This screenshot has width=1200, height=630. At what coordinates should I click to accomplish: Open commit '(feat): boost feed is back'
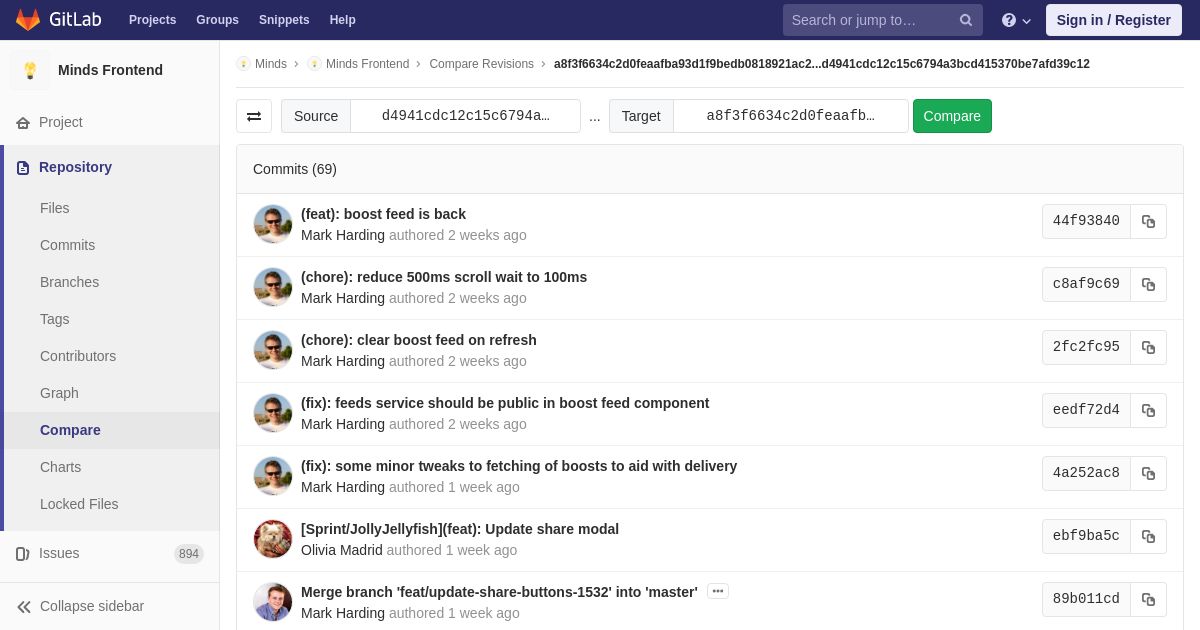click(x=383, y=214)
